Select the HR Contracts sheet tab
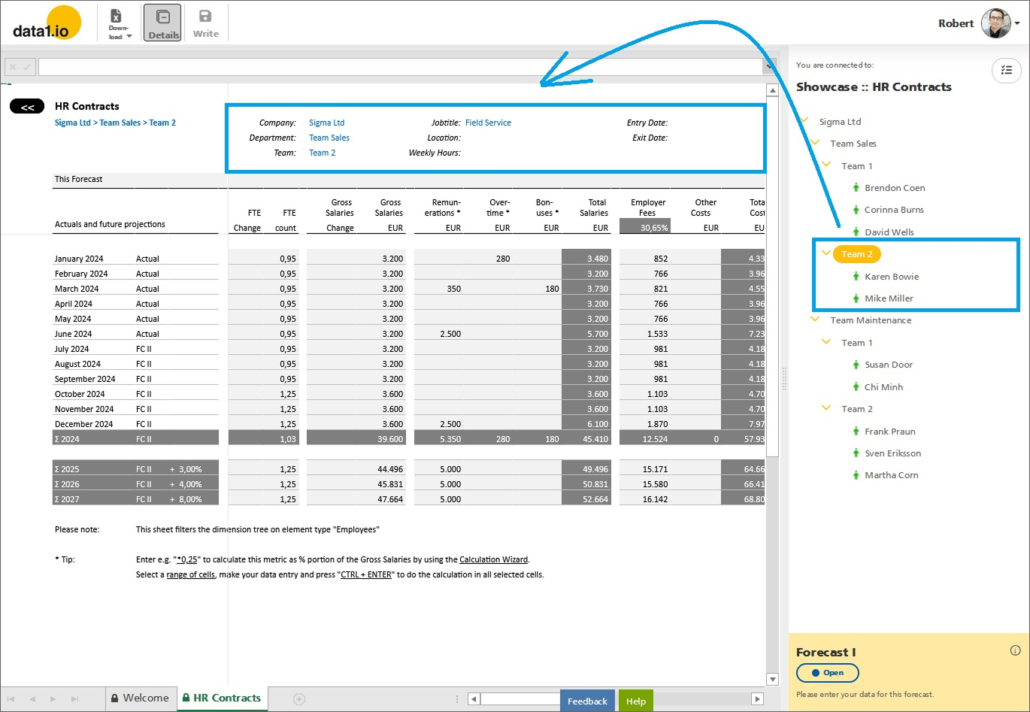This screenshot has width=1030, height=712. click(221, 698)
